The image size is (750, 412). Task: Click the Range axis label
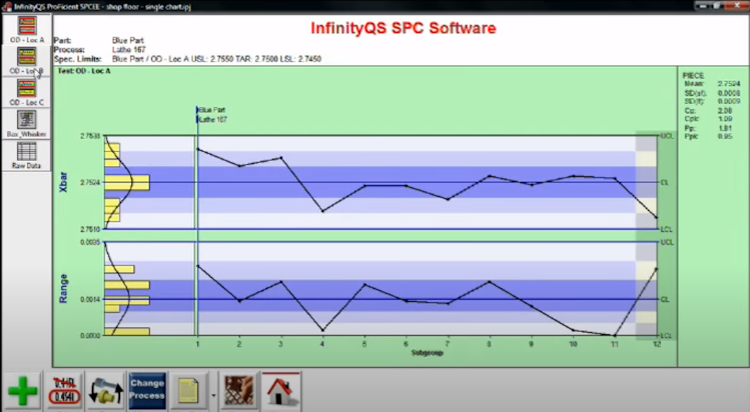pos(63,289)
